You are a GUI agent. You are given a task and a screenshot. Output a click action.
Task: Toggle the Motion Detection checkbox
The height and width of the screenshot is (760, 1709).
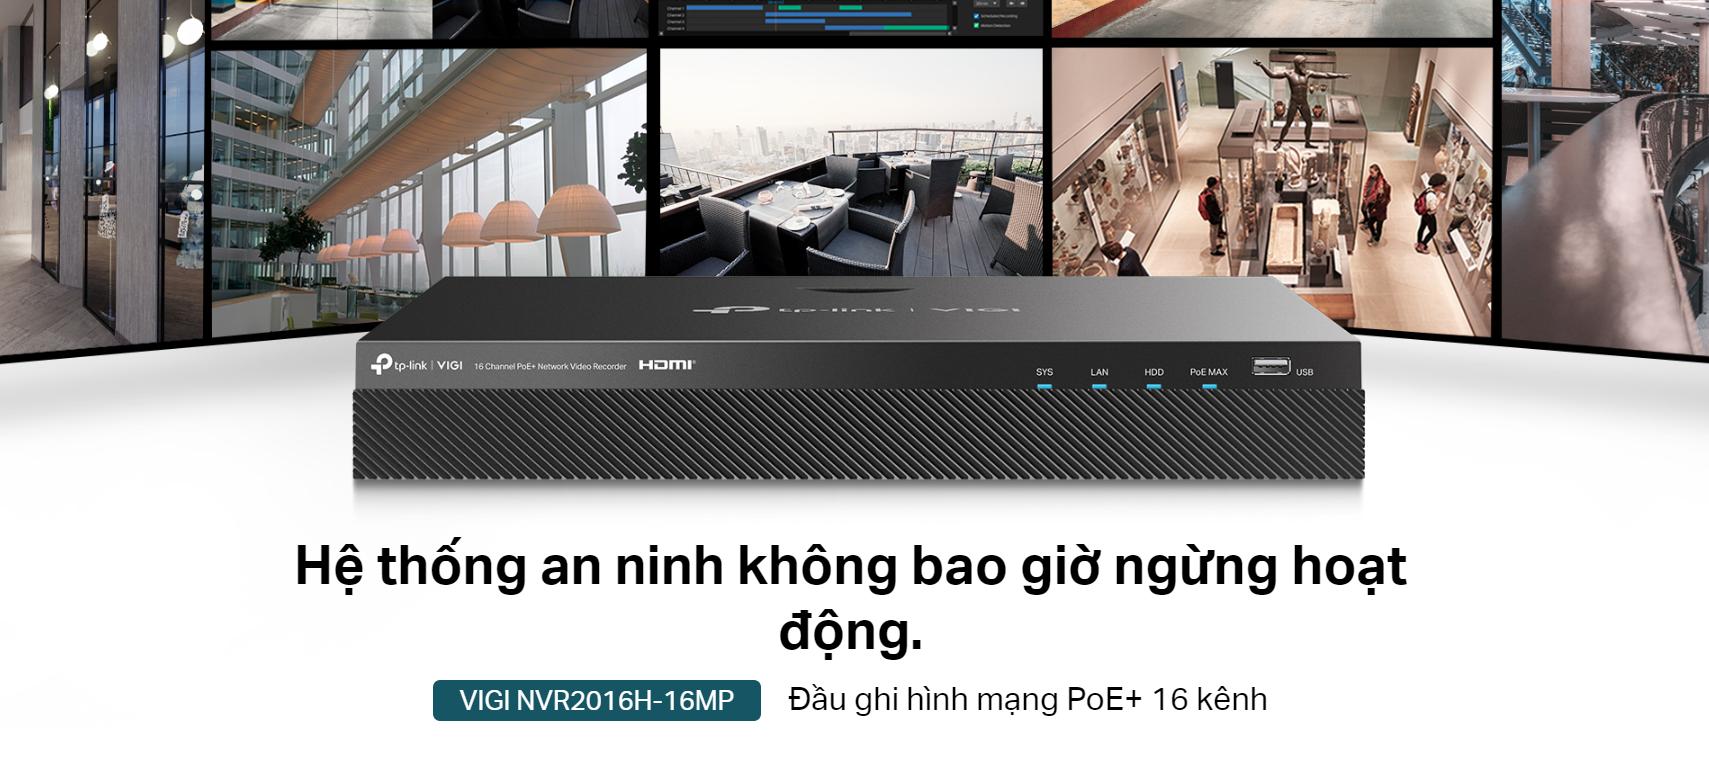point(978,26)
